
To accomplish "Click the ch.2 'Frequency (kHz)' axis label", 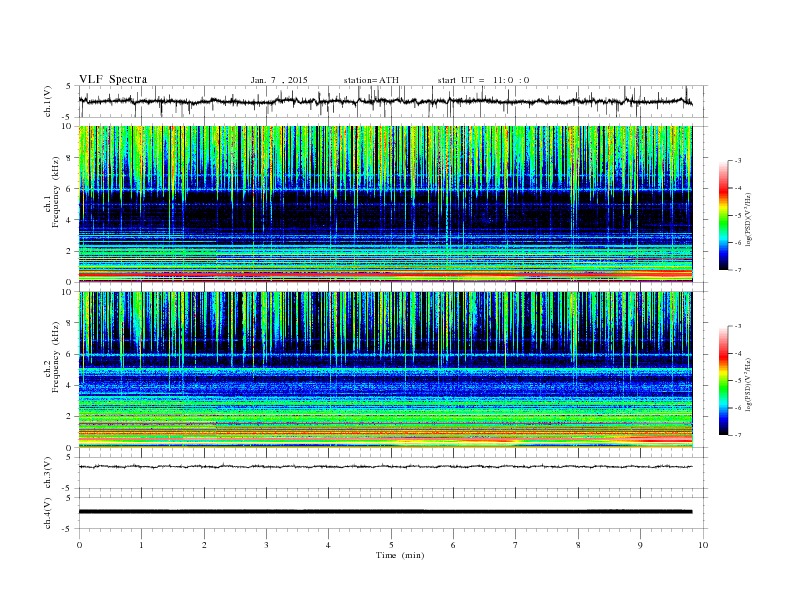I will coord(56,357).
